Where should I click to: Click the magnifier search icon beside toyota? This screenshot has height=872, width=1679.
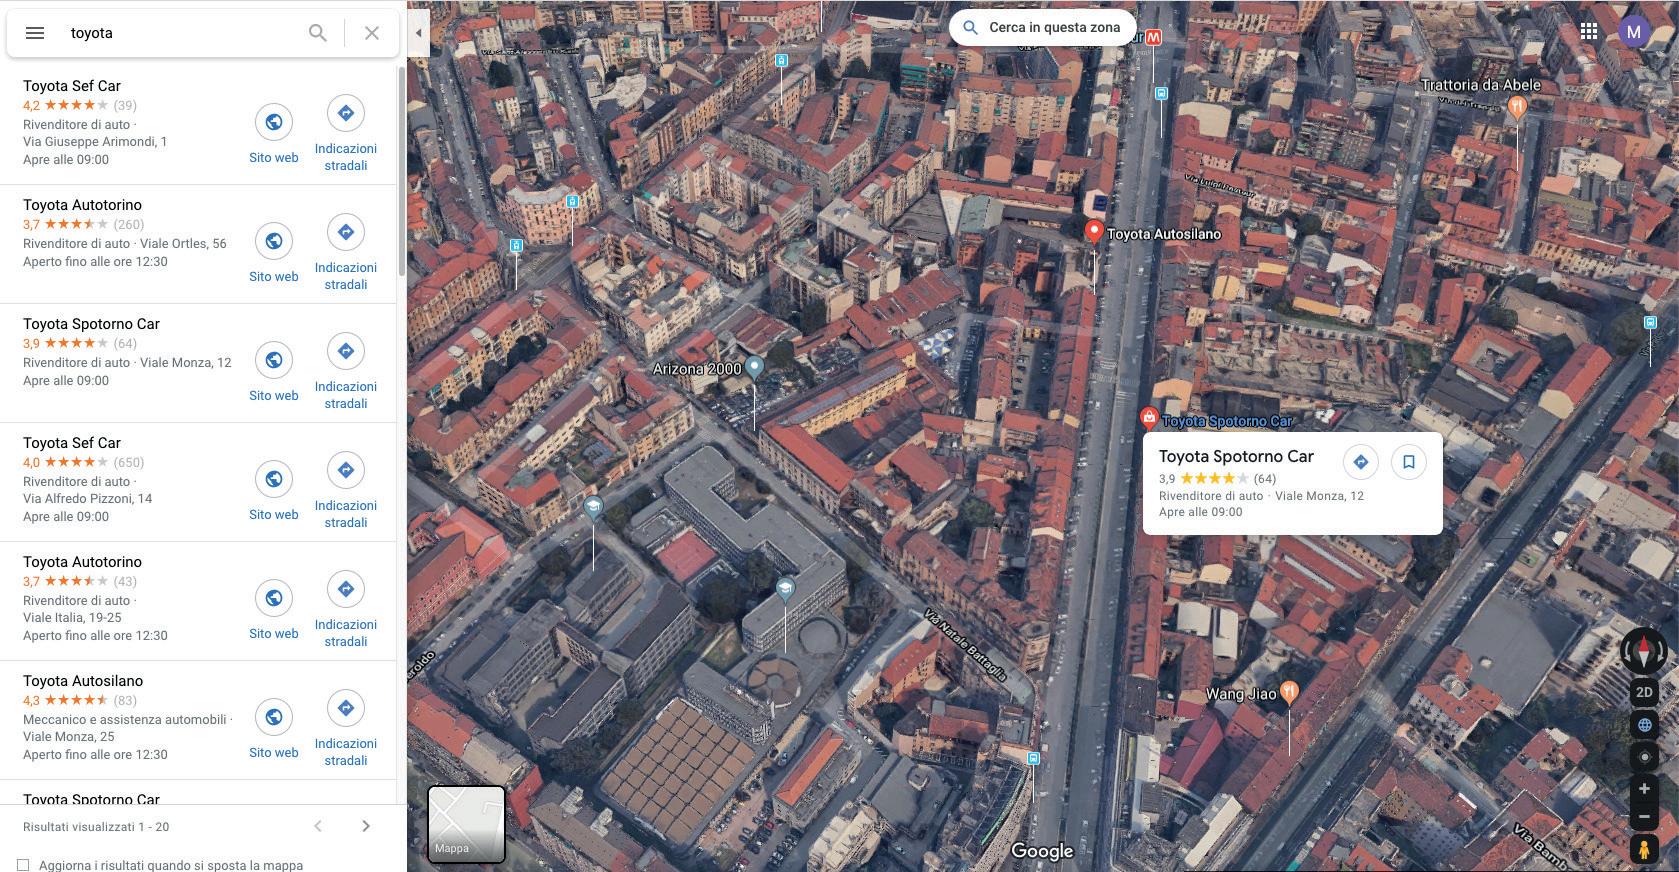[x=317, y=33]
